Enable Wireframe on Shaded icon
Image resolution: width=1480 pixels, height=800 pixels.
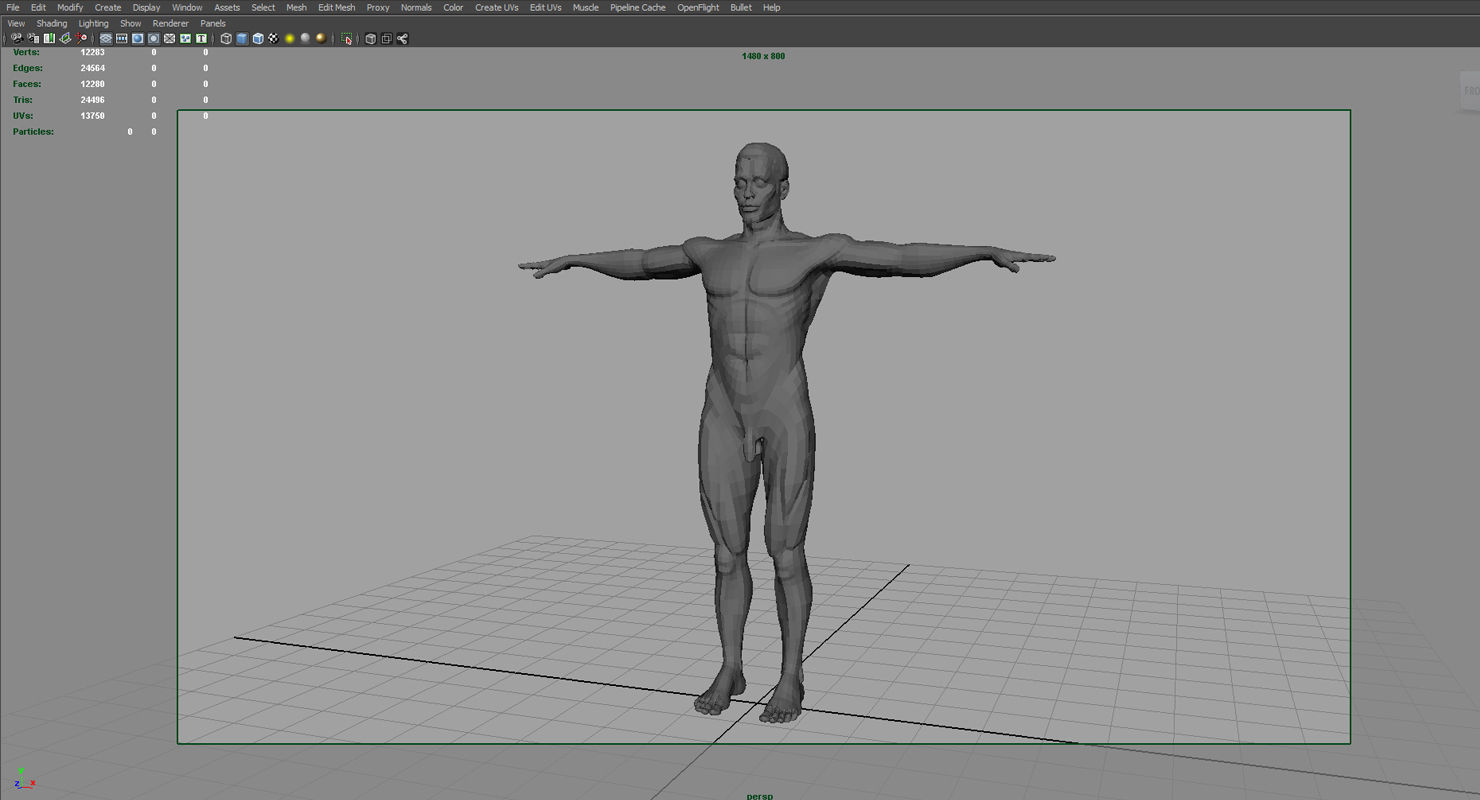click(x=258, y=38)
